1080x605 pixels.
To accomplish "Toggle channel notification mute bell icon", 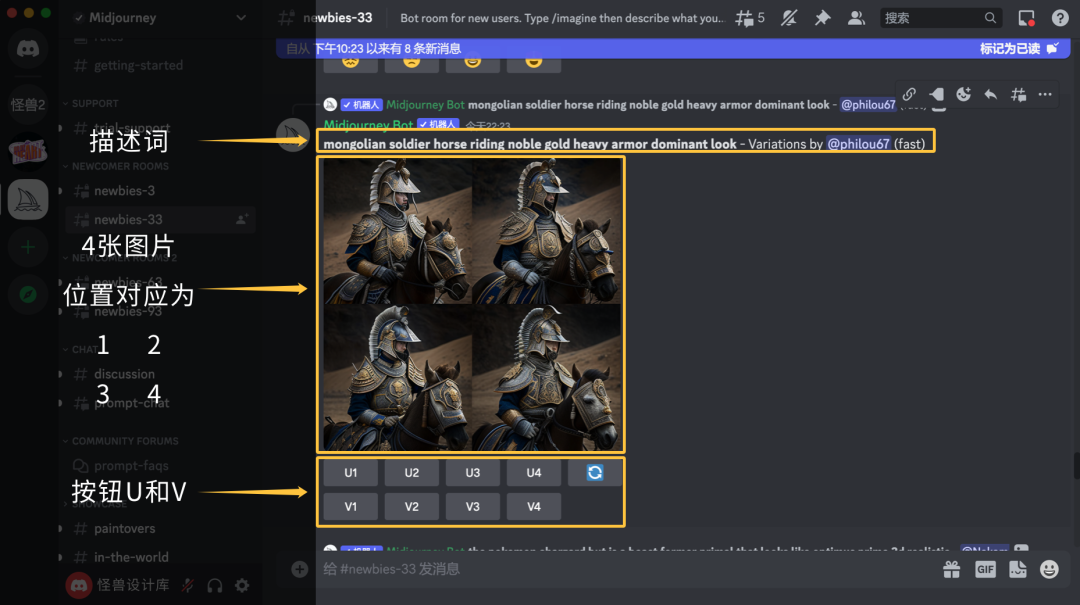I will point(789,18).
